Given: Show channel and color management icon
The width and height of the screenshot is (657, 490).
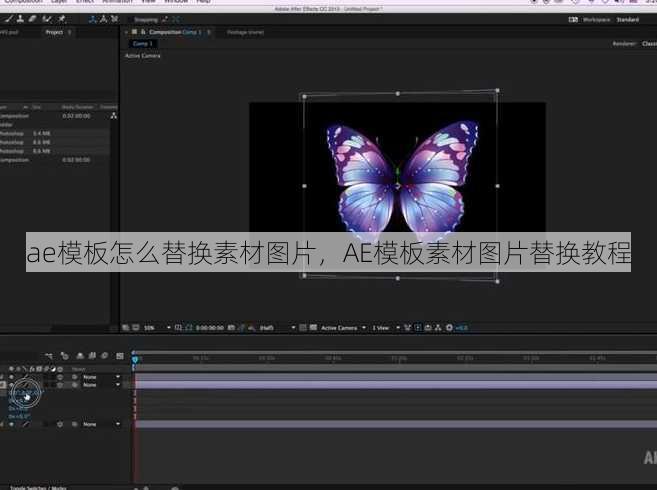Looking at the screenshot, I should (x=251, y=328).
